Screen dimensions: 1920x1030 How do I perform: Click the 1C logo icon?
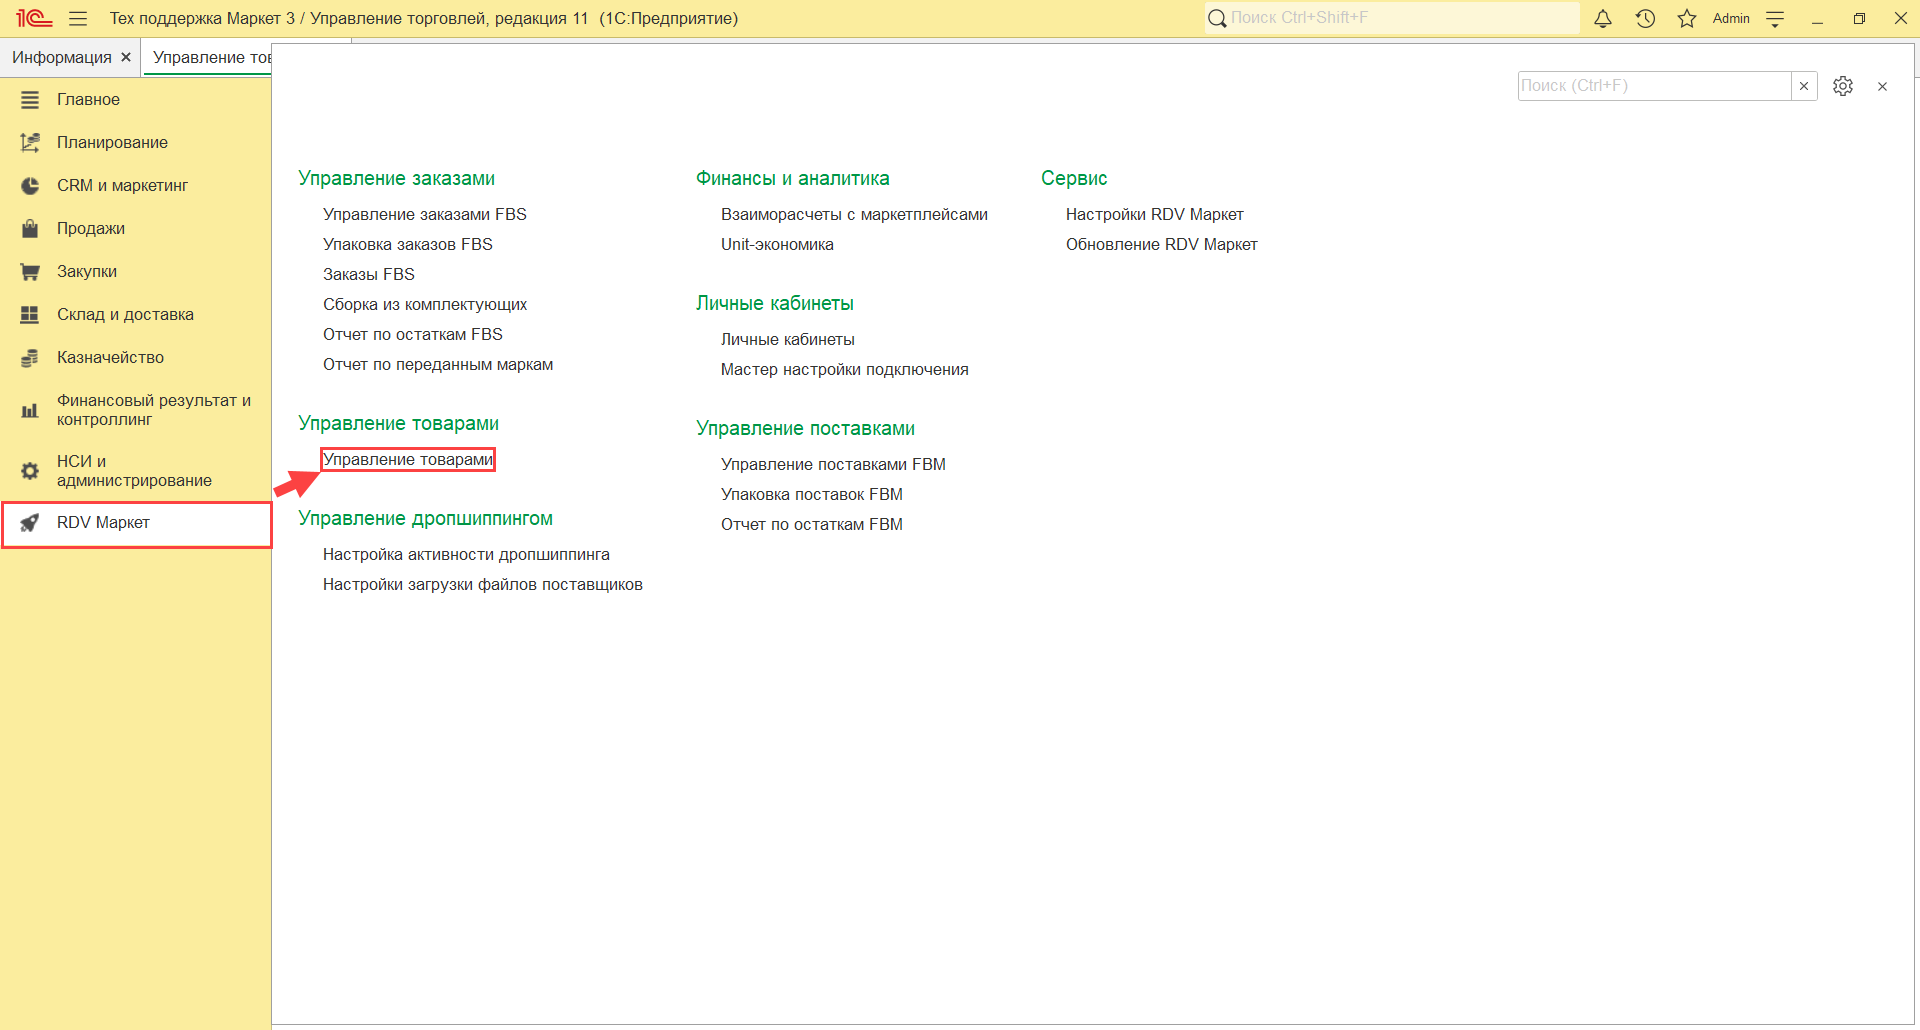point(33,19)
